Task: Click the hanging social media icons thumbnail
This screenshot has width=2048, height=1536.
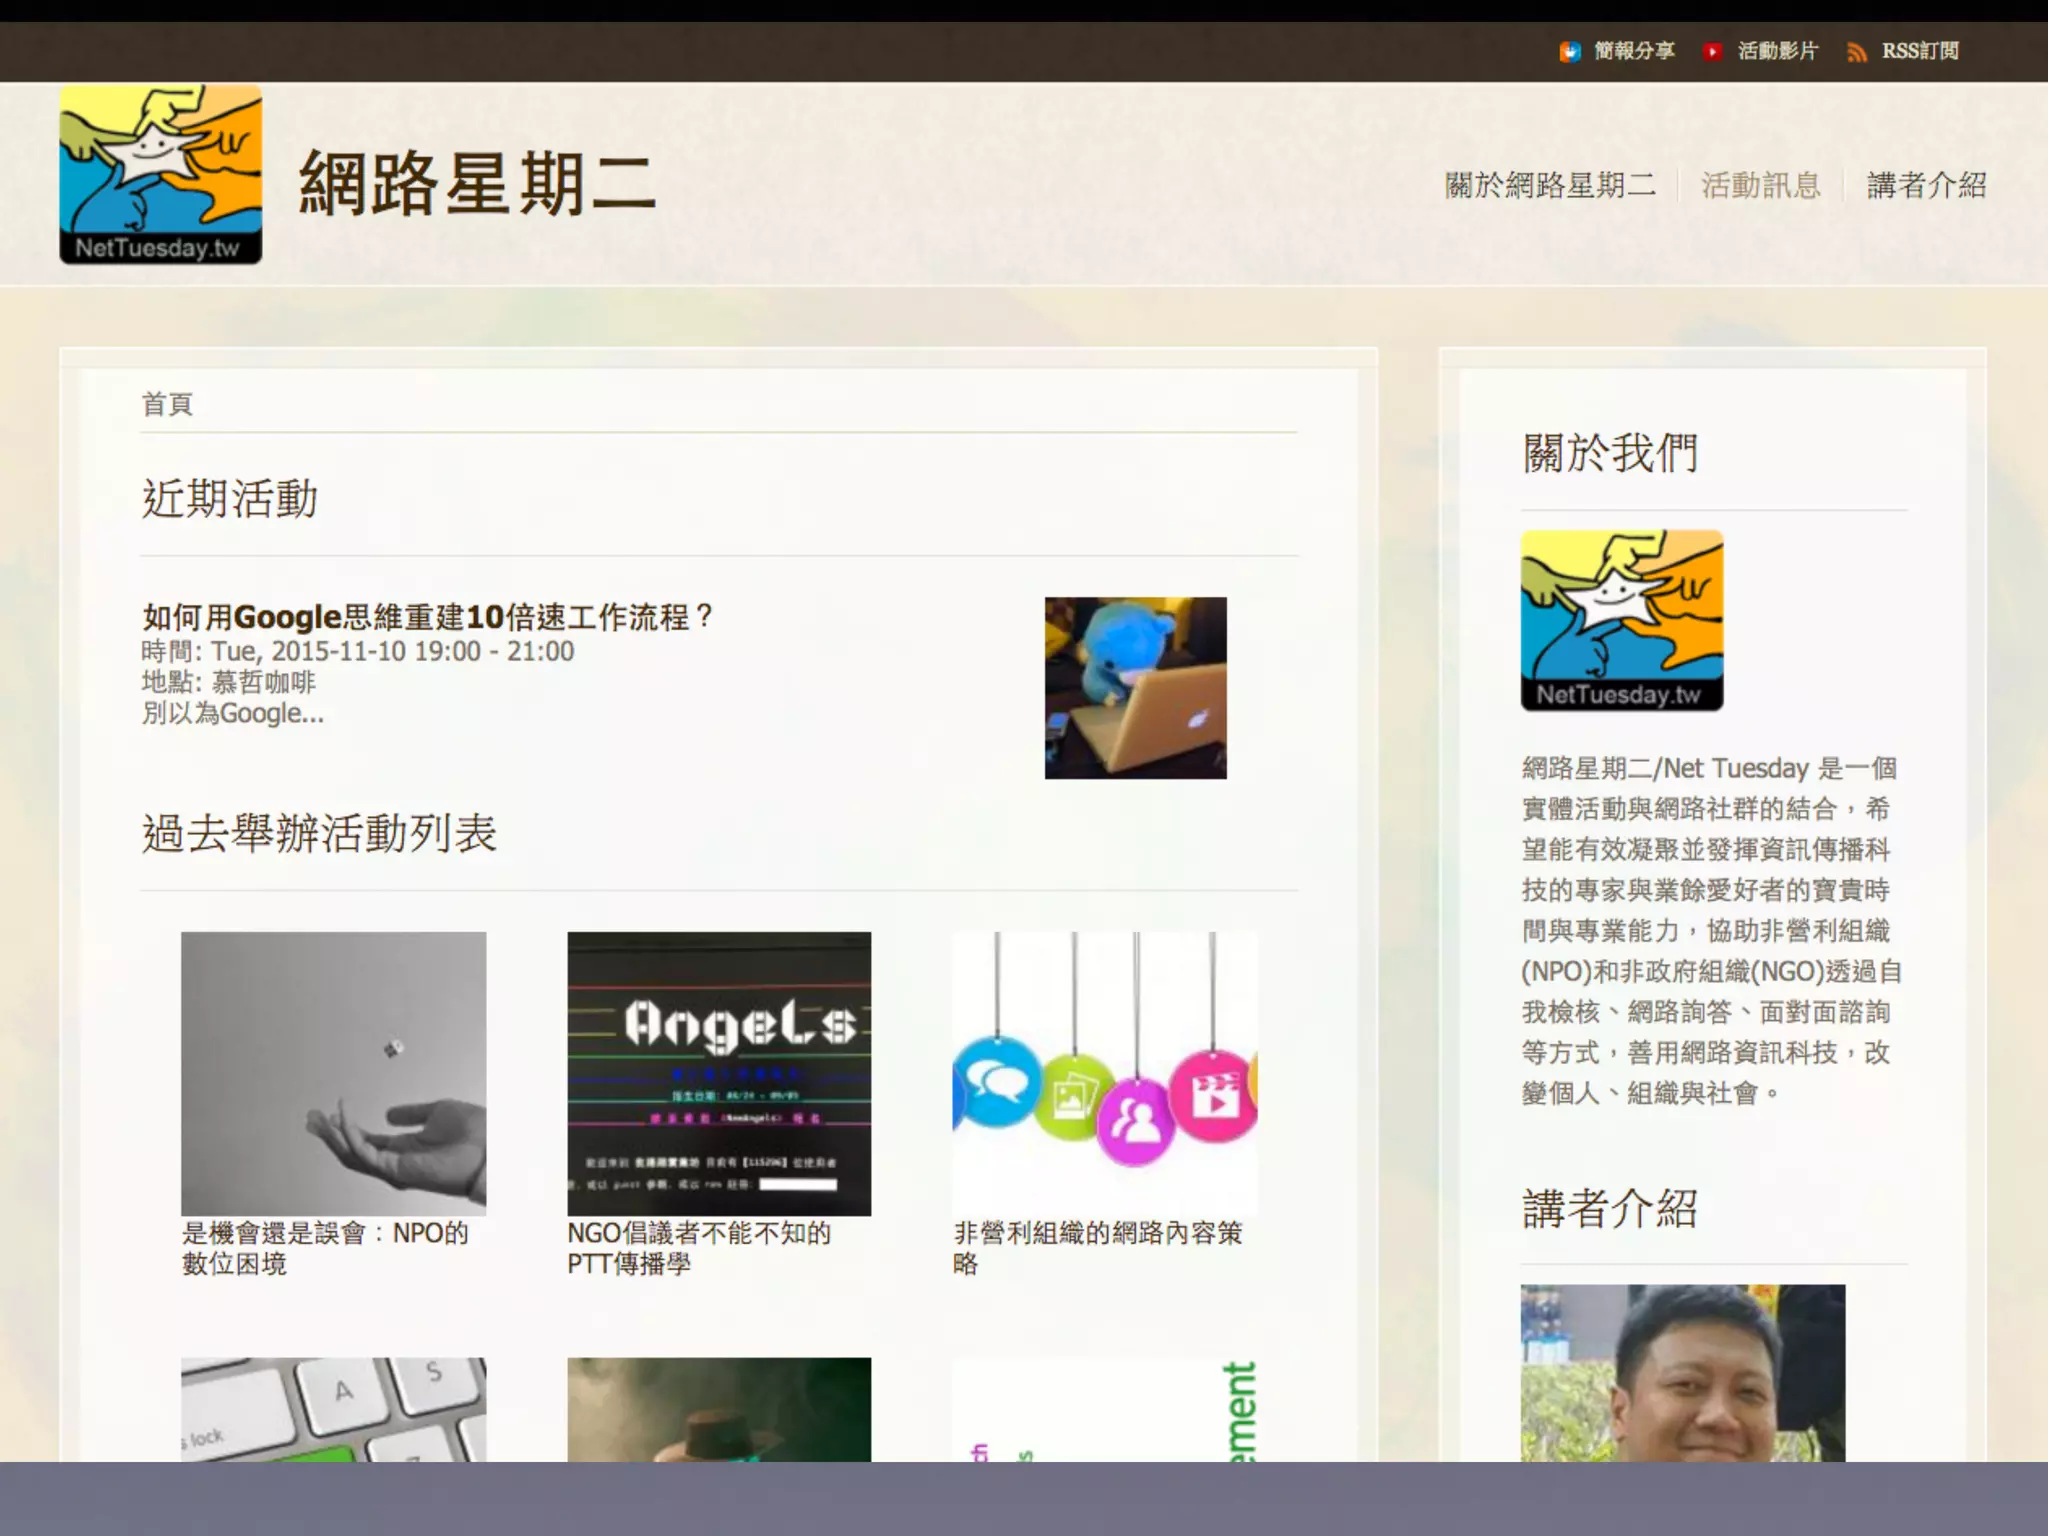Action: pyautogui.click(x=1105, y=1073)
